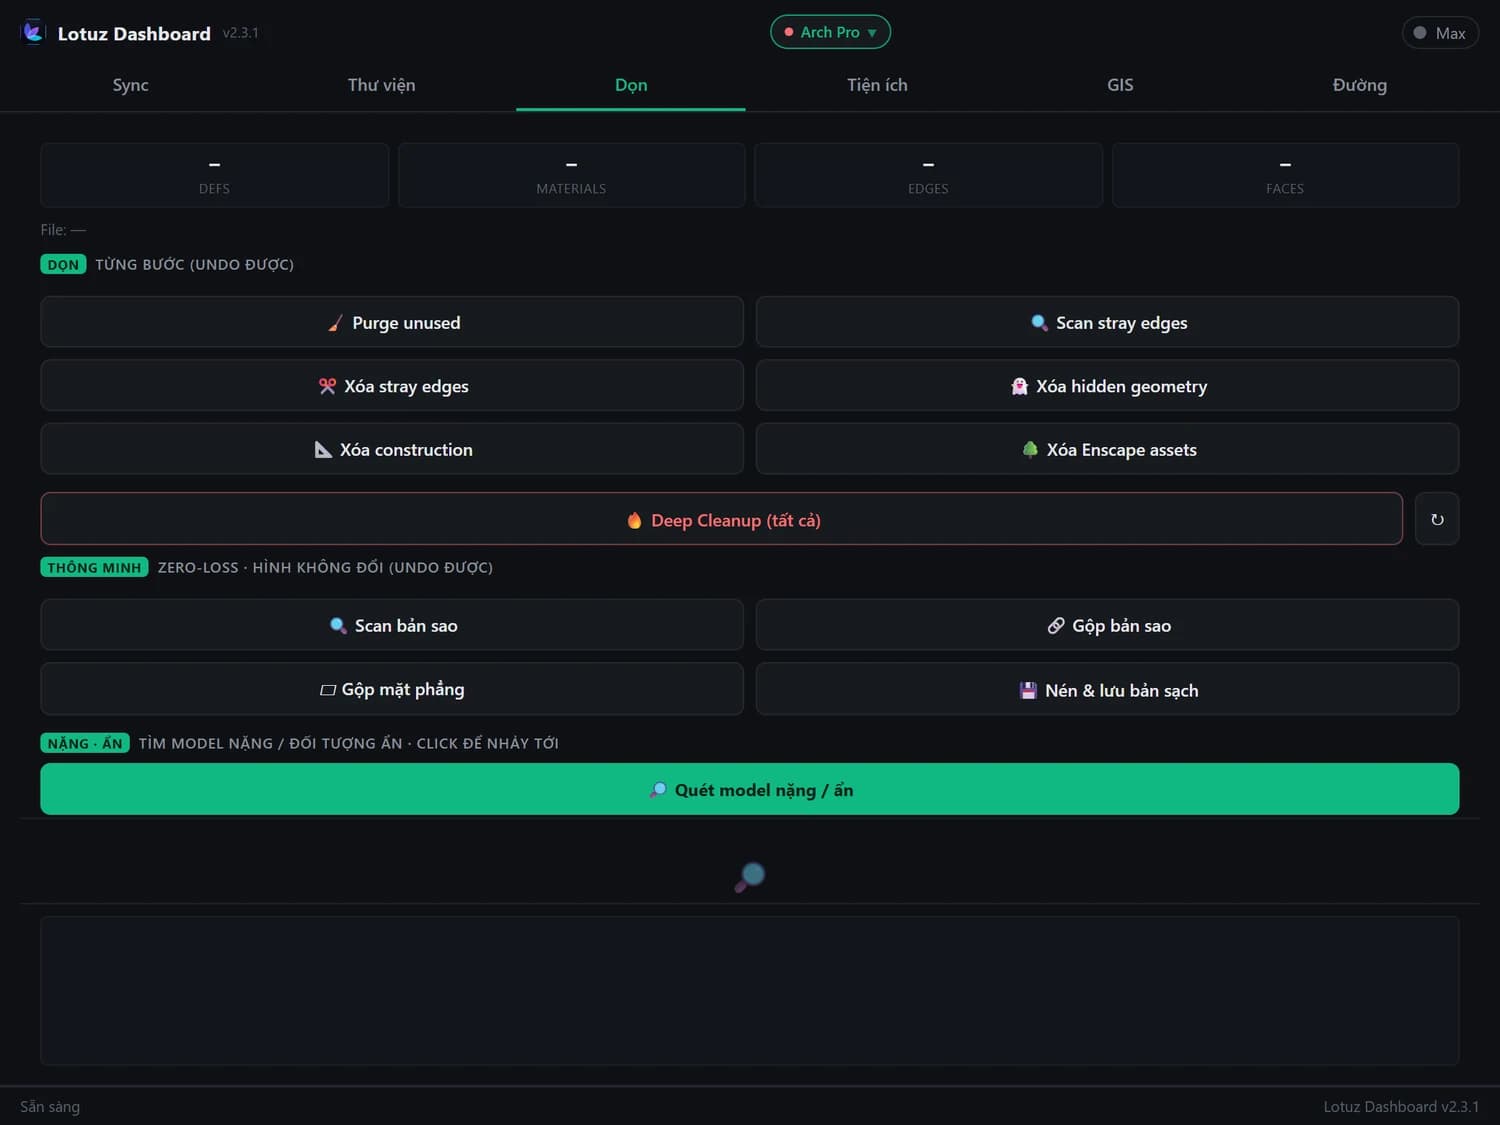Click the Quét model nặng / ẩn button
This screenshot has width=1500, height=1125.
coord(750,789)
